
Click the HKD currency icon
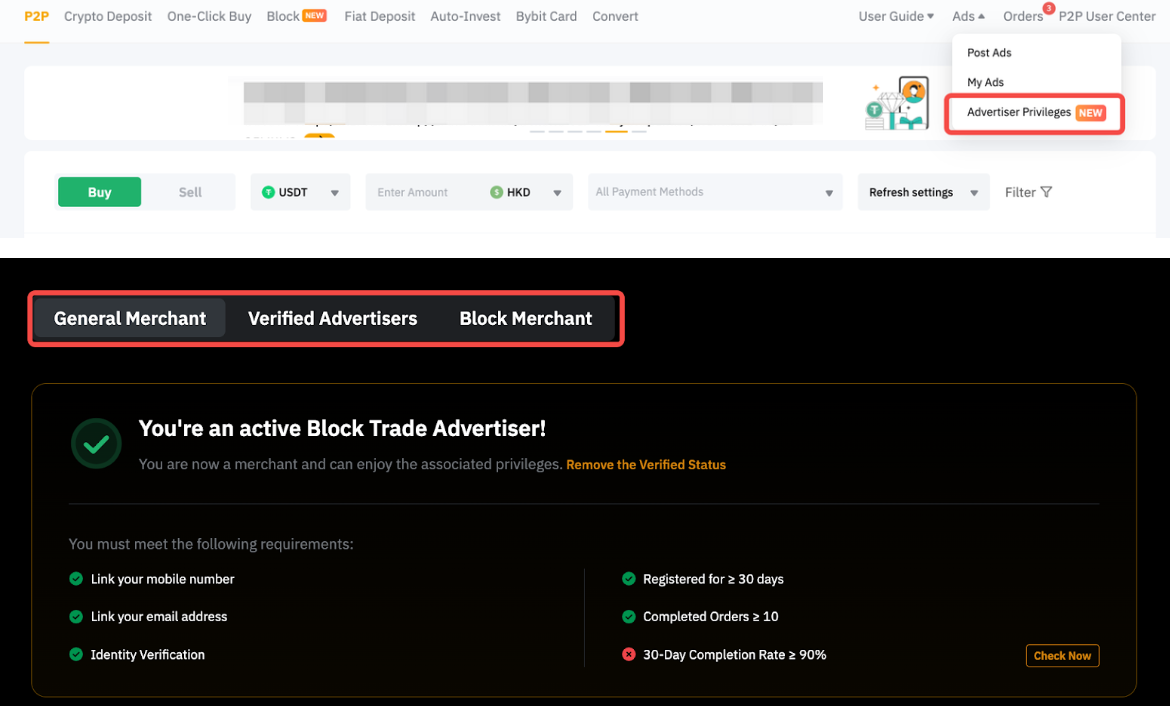(x=497, y=192)
